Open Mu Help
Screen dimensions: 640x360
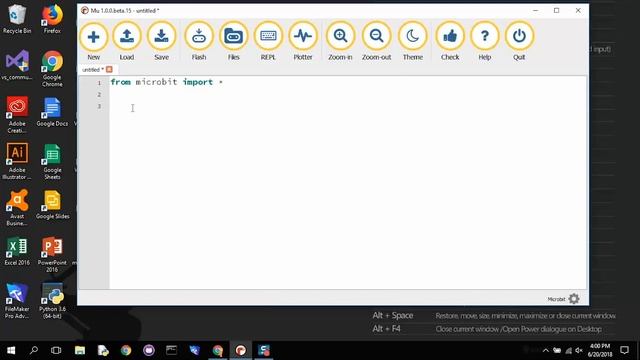pyautogui.click(x=484, y=41)
